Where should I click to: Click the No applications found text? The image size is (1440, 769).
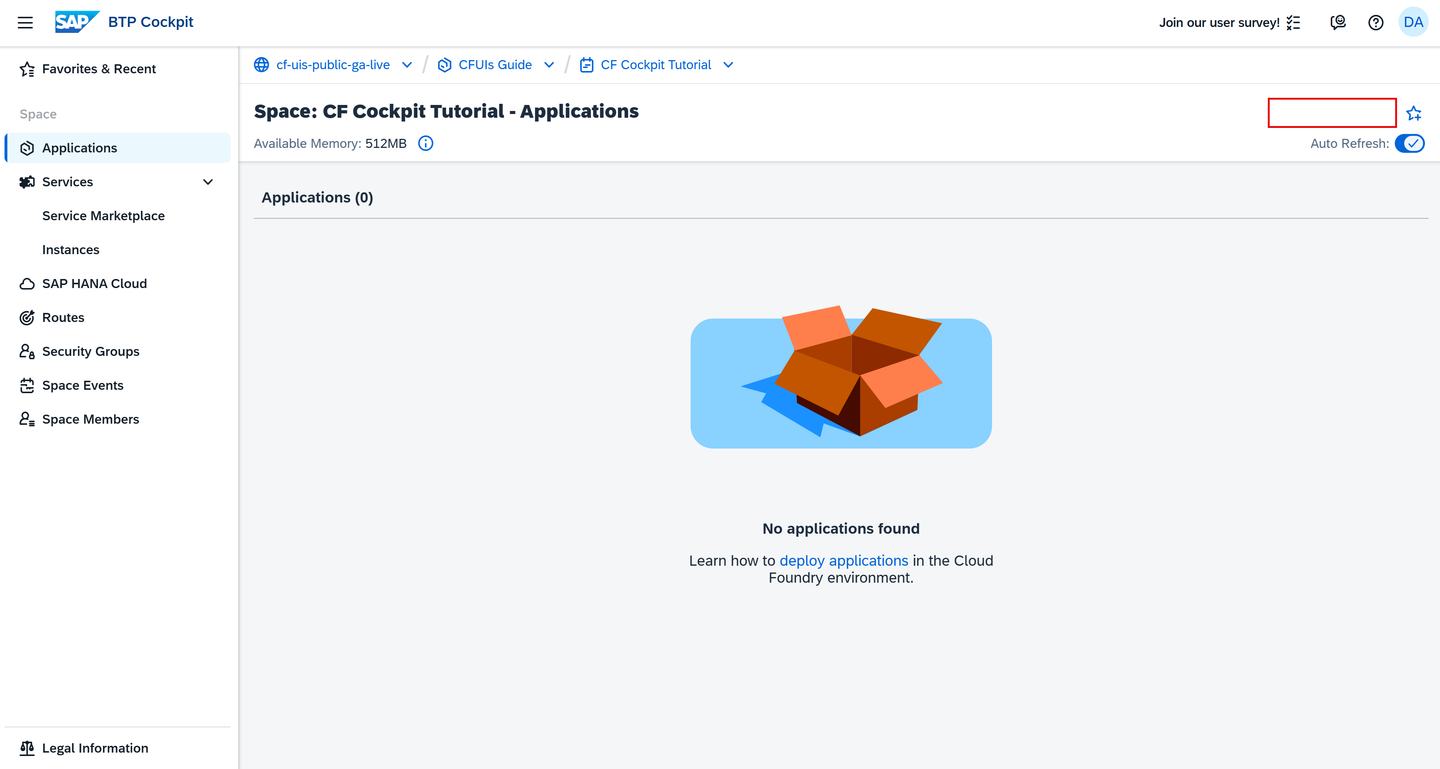click(841, 529)
